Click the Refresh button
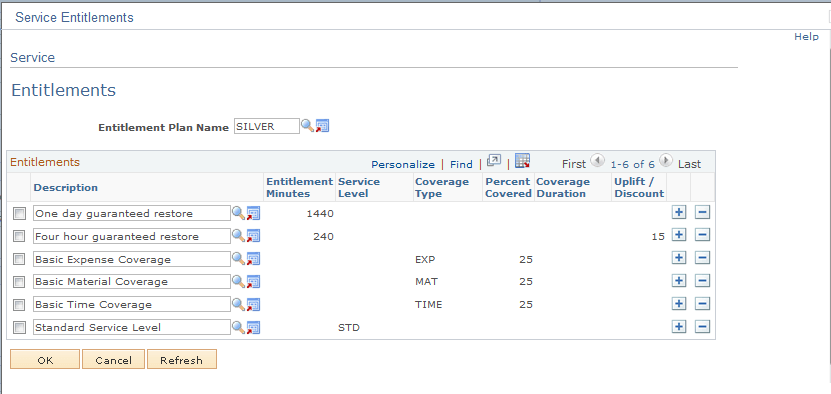Viewport: 831px width, 394px height. 182,360
